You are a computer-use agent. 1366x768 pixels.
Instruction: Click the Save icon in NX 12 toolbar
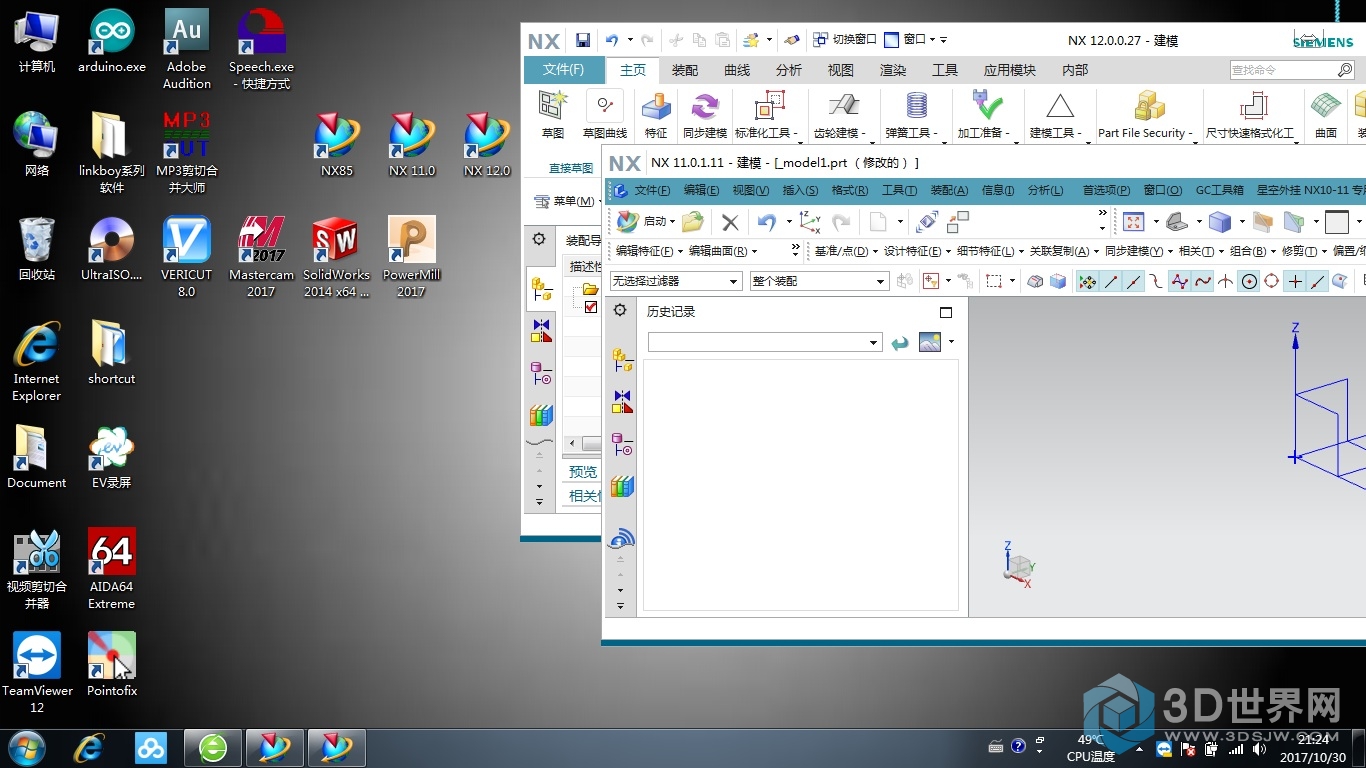[x=583, y=40]
